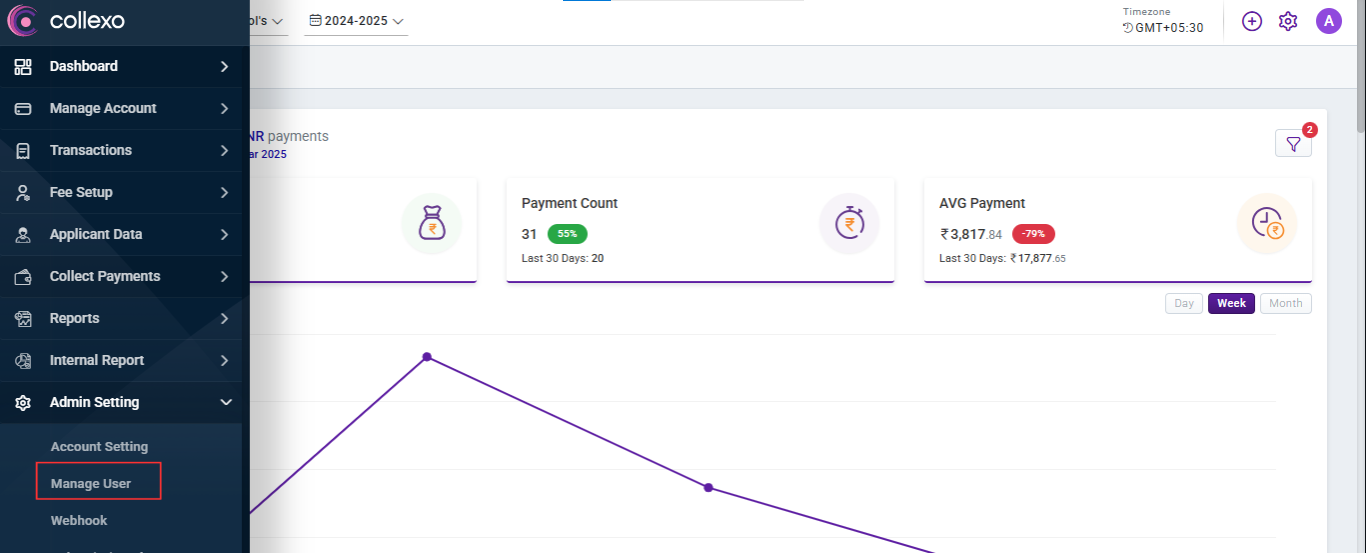Go to Account Setting
The height and width of the screenshot is (553, 1366).
click(x=99, y=447)
